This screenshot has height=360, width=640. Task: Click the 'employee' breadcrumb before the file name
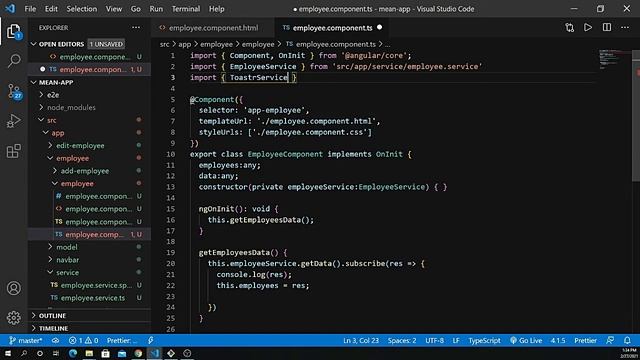[258, 44]
